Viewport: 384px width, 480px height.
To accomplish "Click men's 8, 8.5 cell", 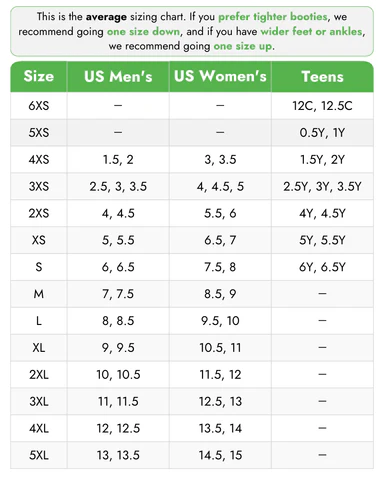I will [x=118, y=321].
